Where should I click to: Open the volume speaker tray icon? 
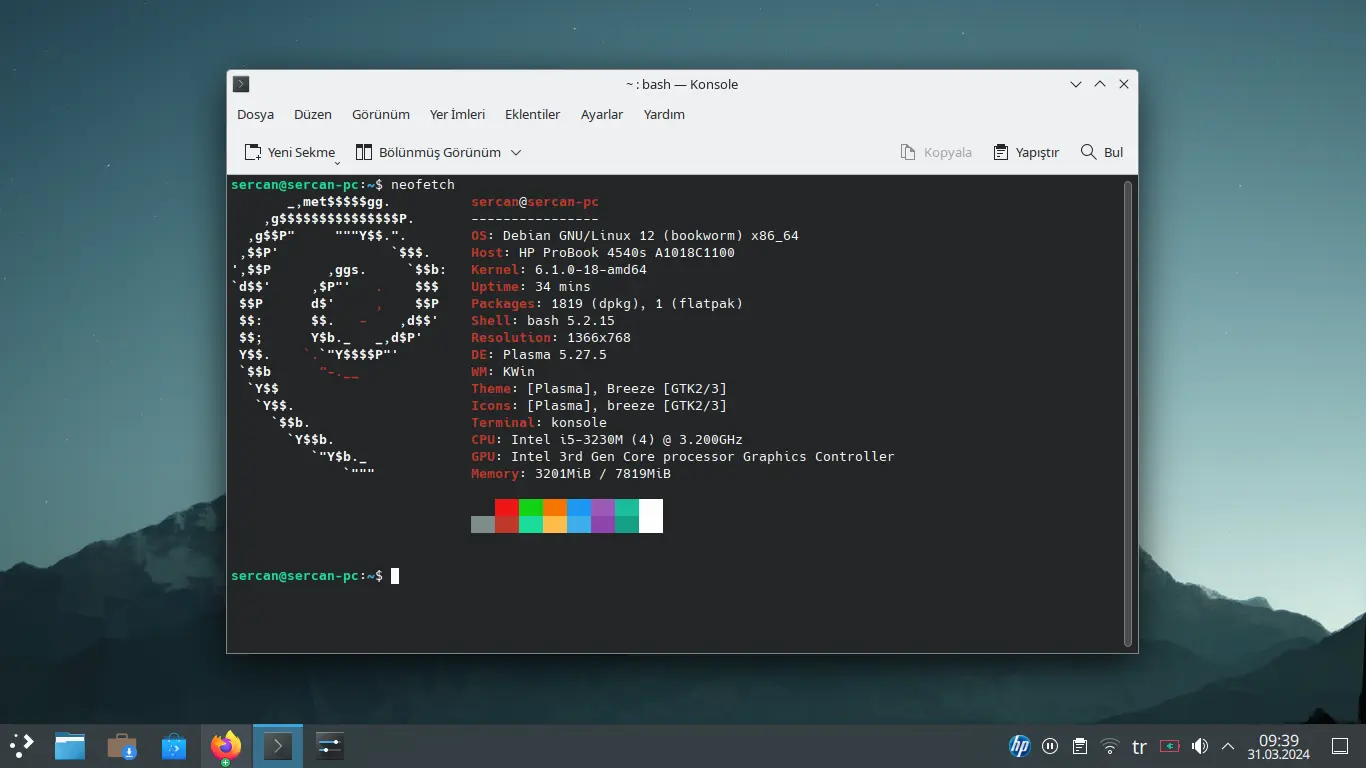click(1200, 746)
